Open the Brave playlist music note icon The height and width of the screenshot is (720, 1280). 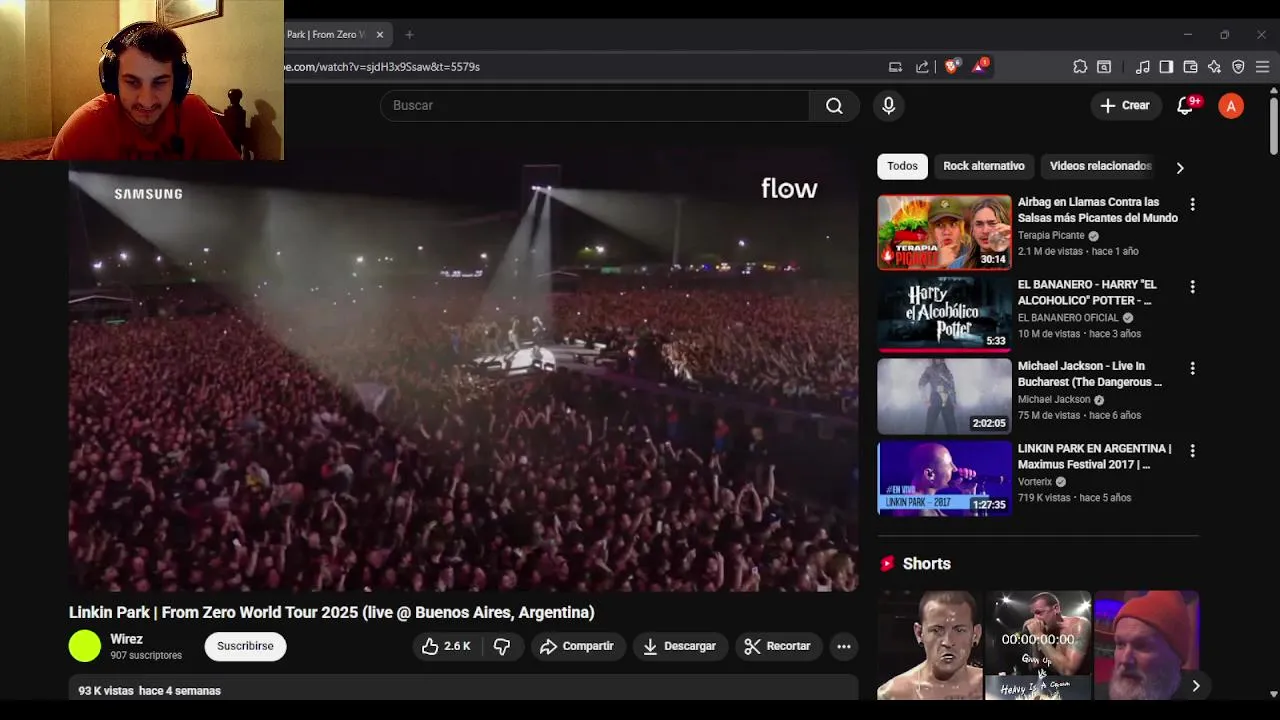pyautogui.click(x=1142, y=67)
